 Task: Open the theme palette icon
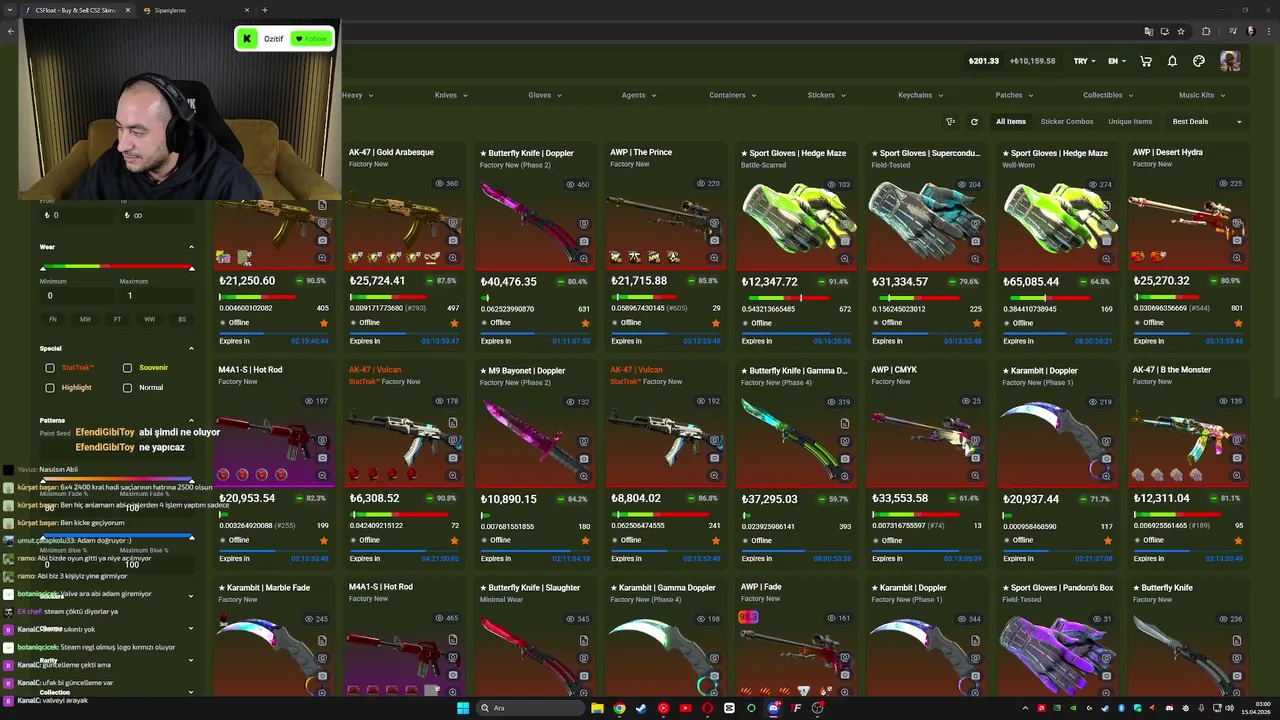tap(1199, 61)
